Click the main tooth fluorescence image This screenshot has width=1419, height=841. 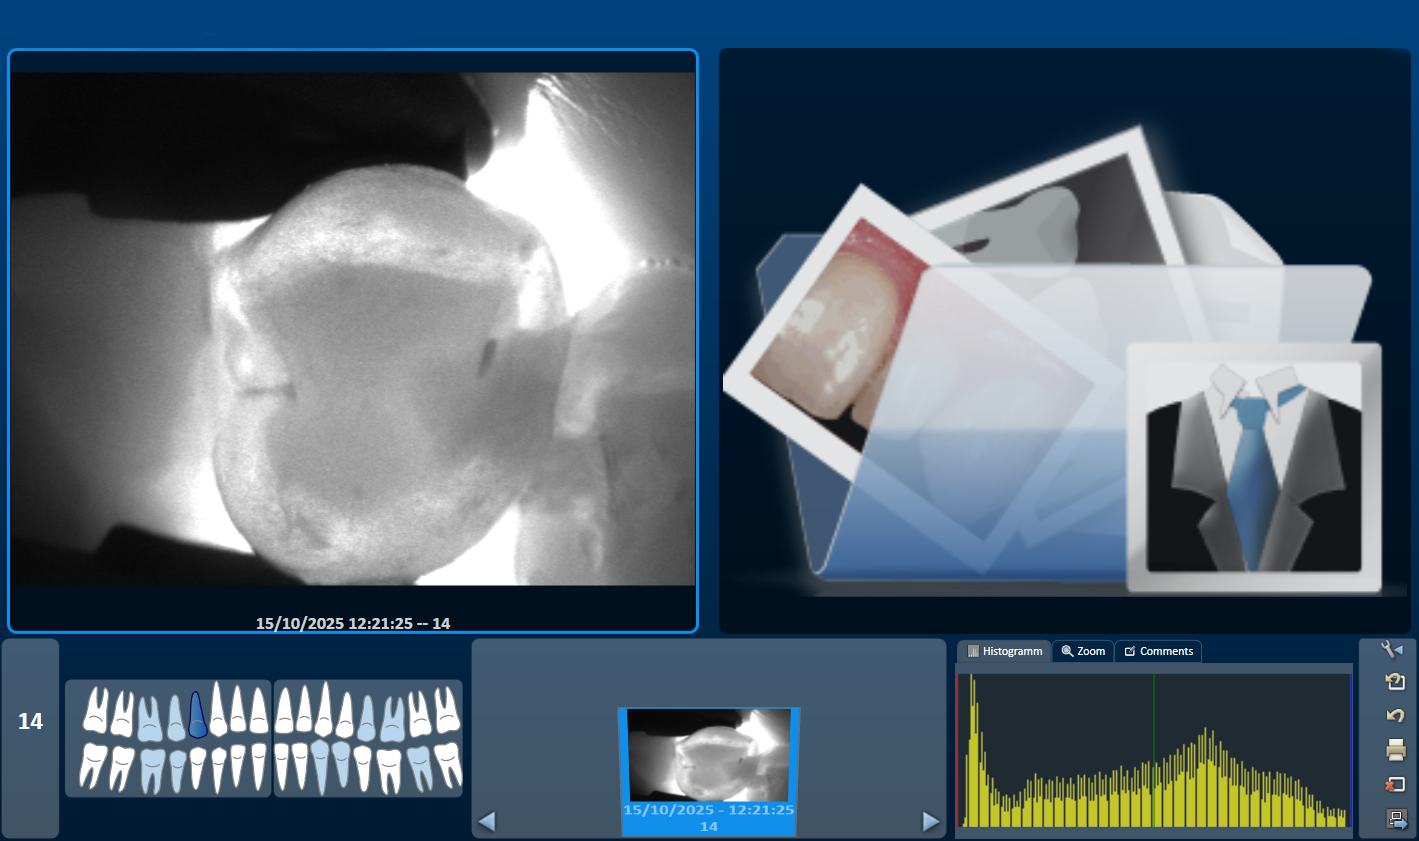click(x=353, y=329)
